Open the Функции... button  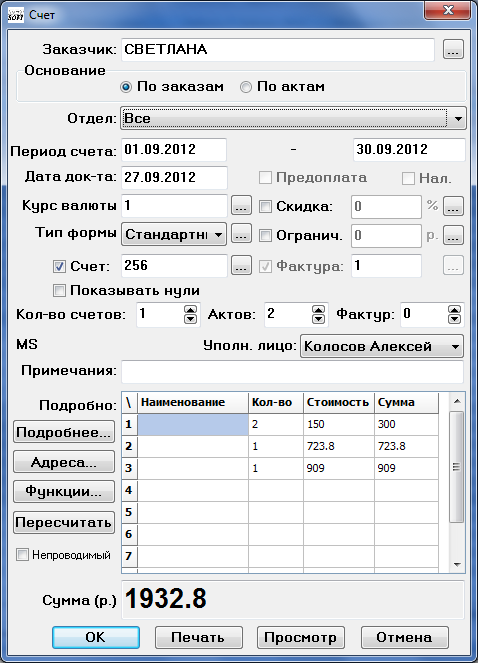click(x=64, y=491)
